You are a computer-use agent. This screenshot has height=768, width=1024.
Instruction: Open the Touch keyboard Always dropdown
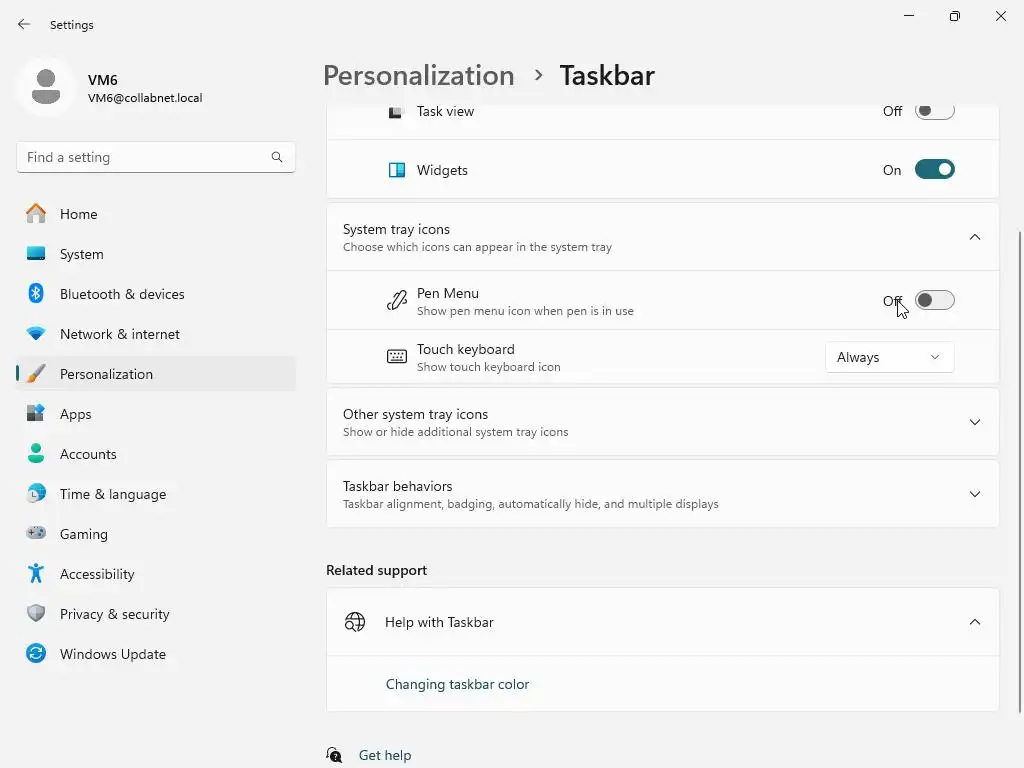coord(889,357)
